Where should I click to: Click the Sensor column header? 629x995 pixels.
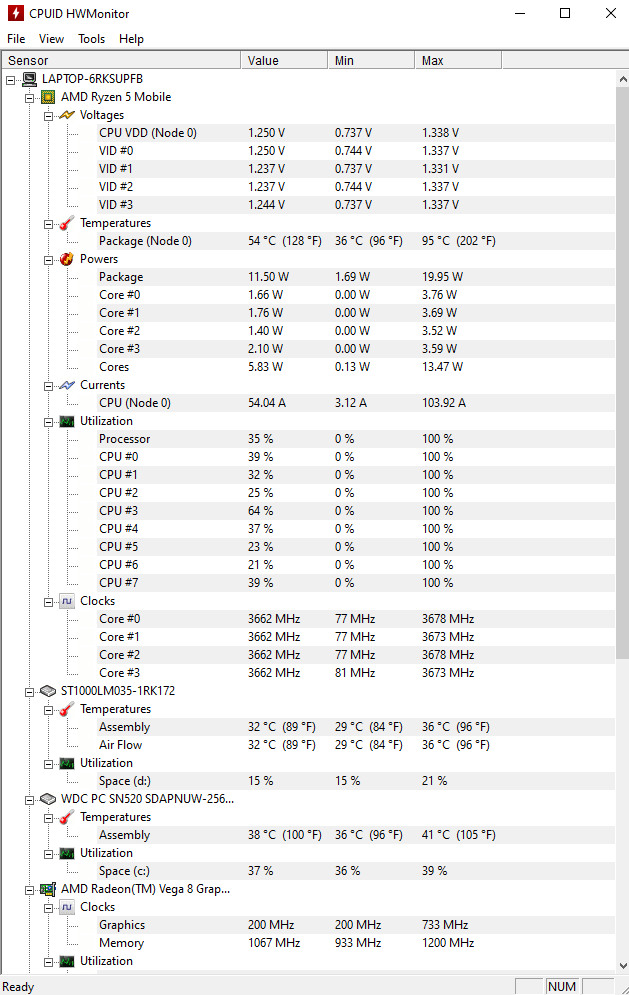pyautogui.click(x=121, y=60)
